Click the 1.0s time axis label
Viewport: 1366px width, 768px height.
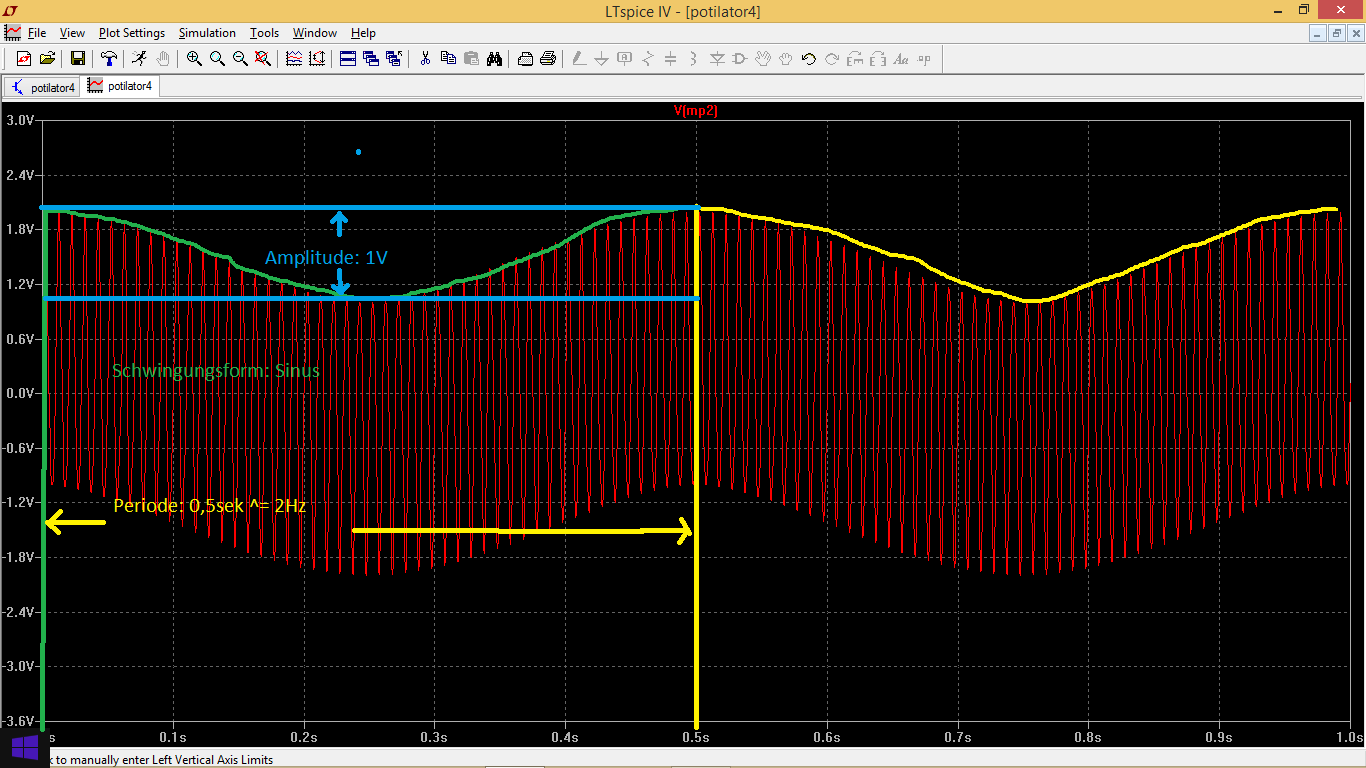tap(1350, 738)
